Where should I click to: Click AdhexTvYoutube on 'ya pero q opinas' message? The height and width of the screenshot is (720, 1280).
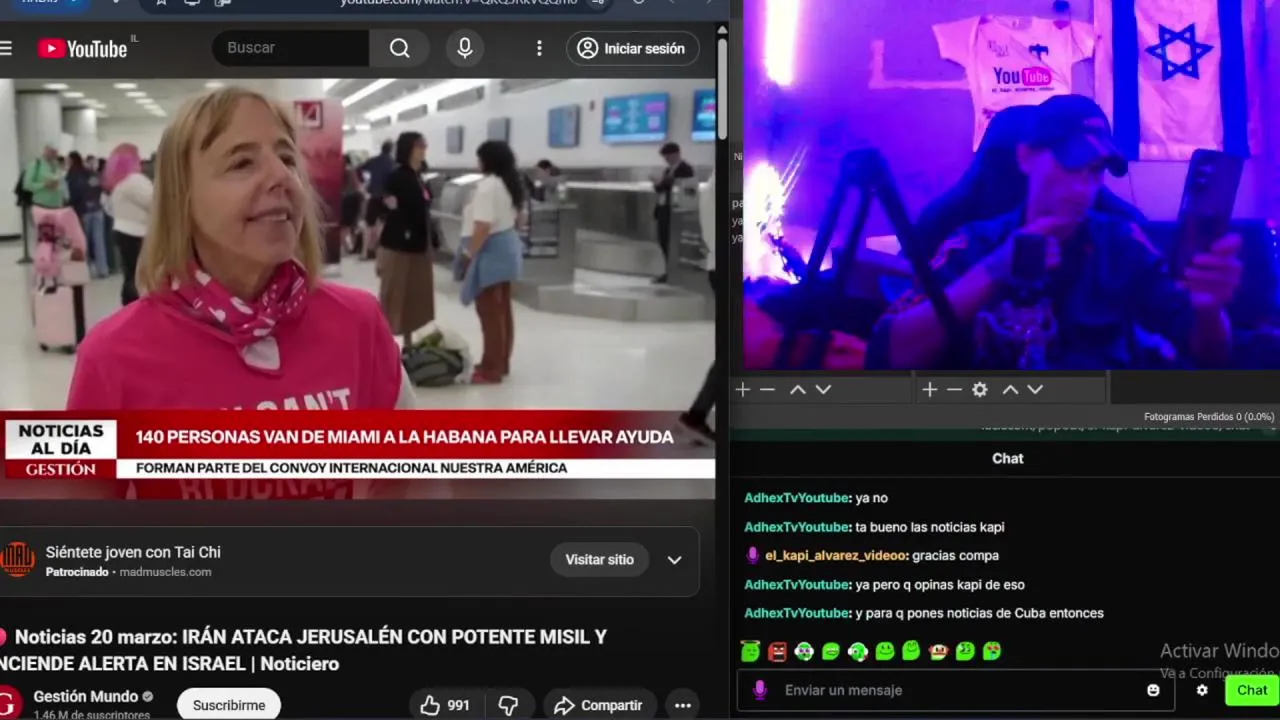pyautogui.click(x=797, y=585)
